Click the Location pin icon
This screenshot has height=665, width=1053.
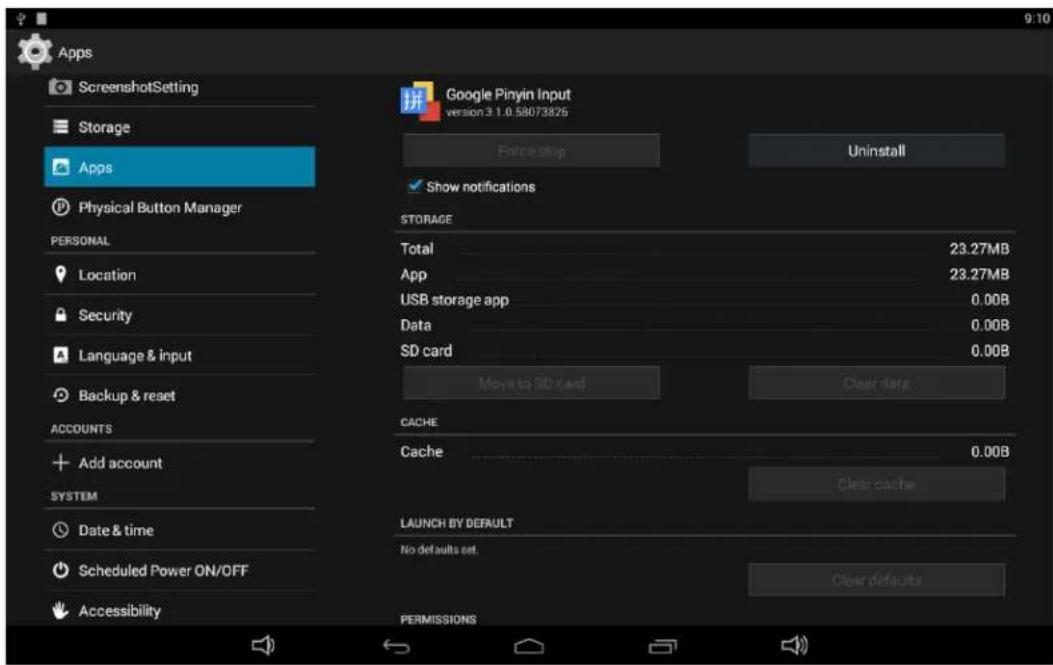60,274
